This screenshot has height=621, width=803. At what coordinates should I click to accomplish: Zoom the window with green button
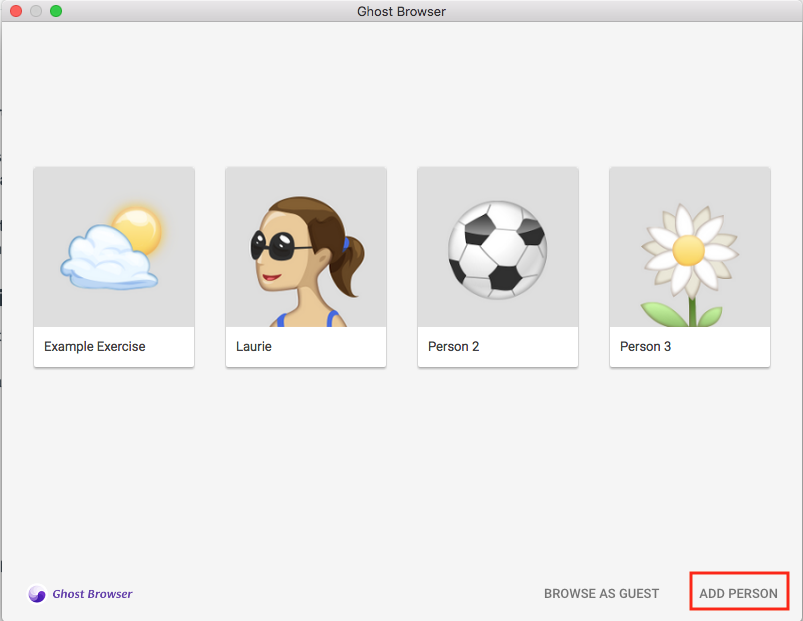[x=56, y=11]
